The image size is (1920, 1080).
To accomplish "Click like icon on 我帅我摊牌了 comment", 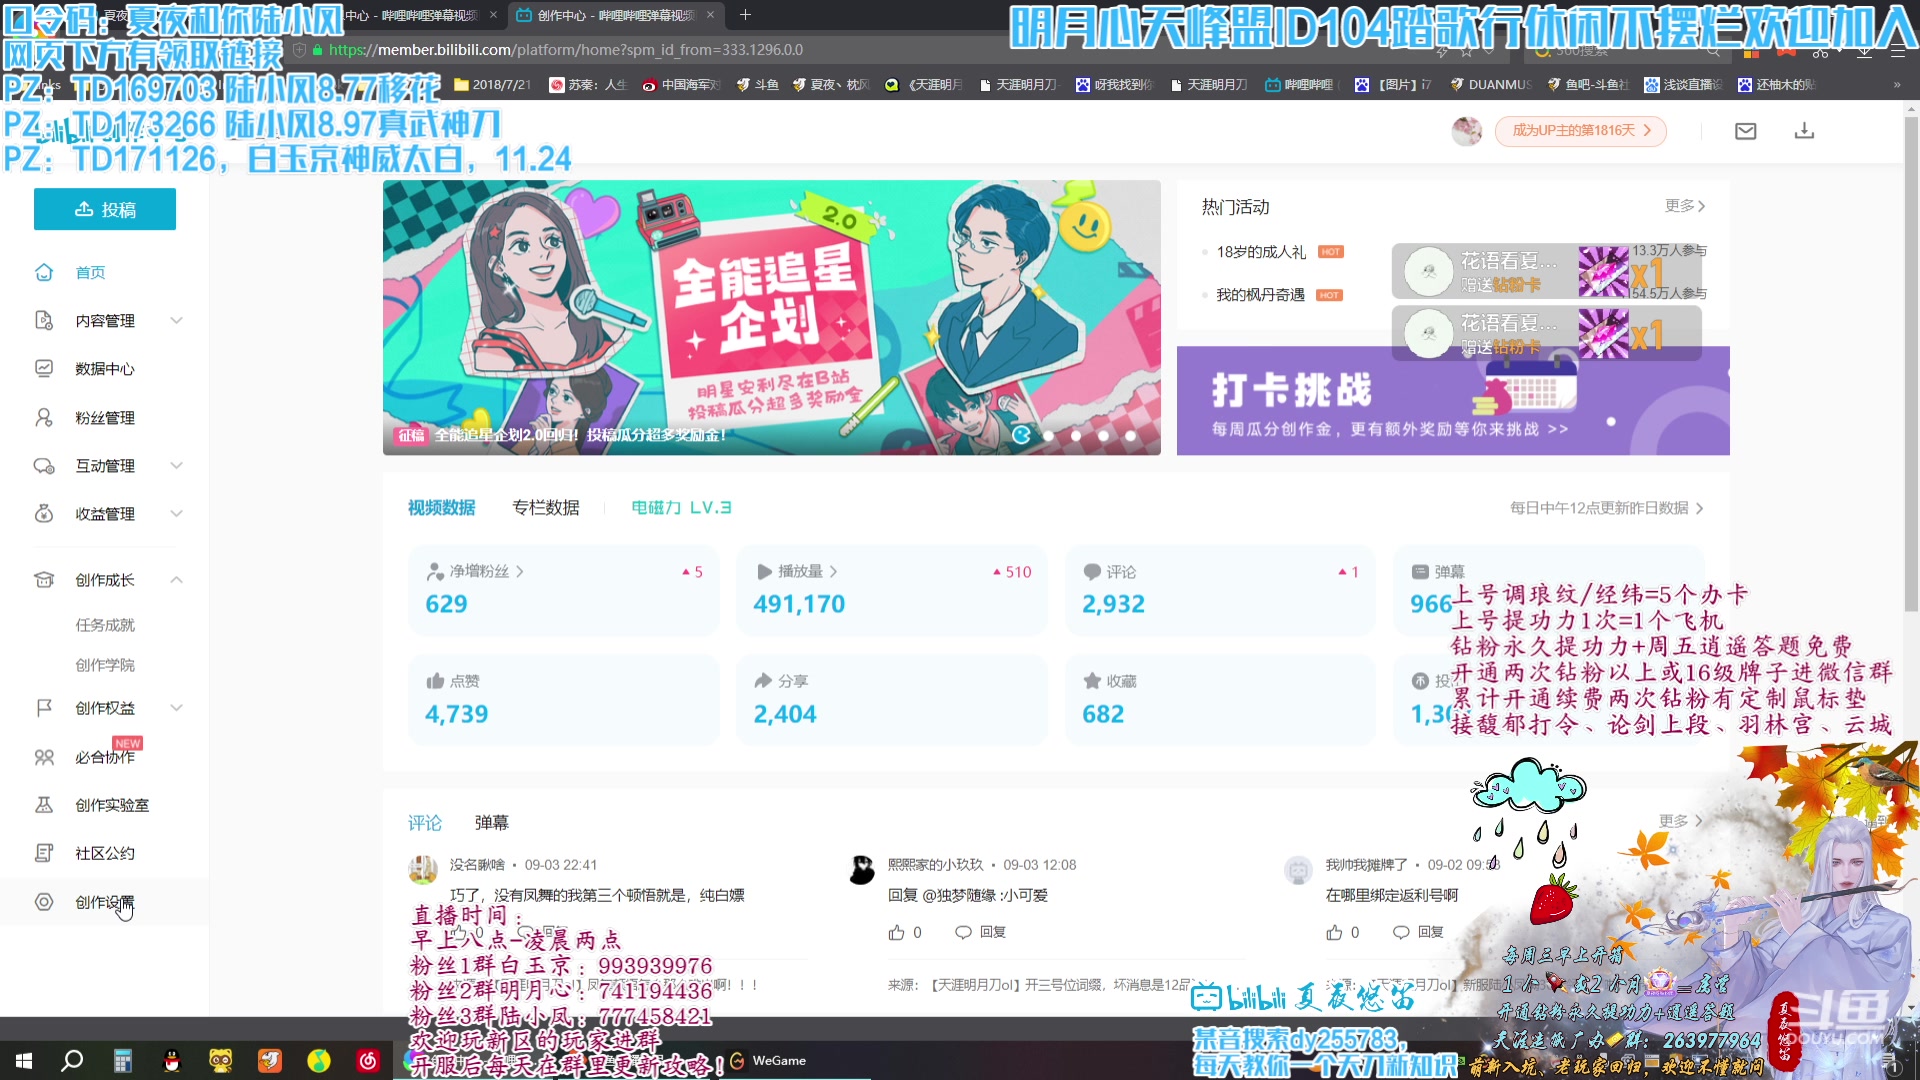I will pos(1334,932).
